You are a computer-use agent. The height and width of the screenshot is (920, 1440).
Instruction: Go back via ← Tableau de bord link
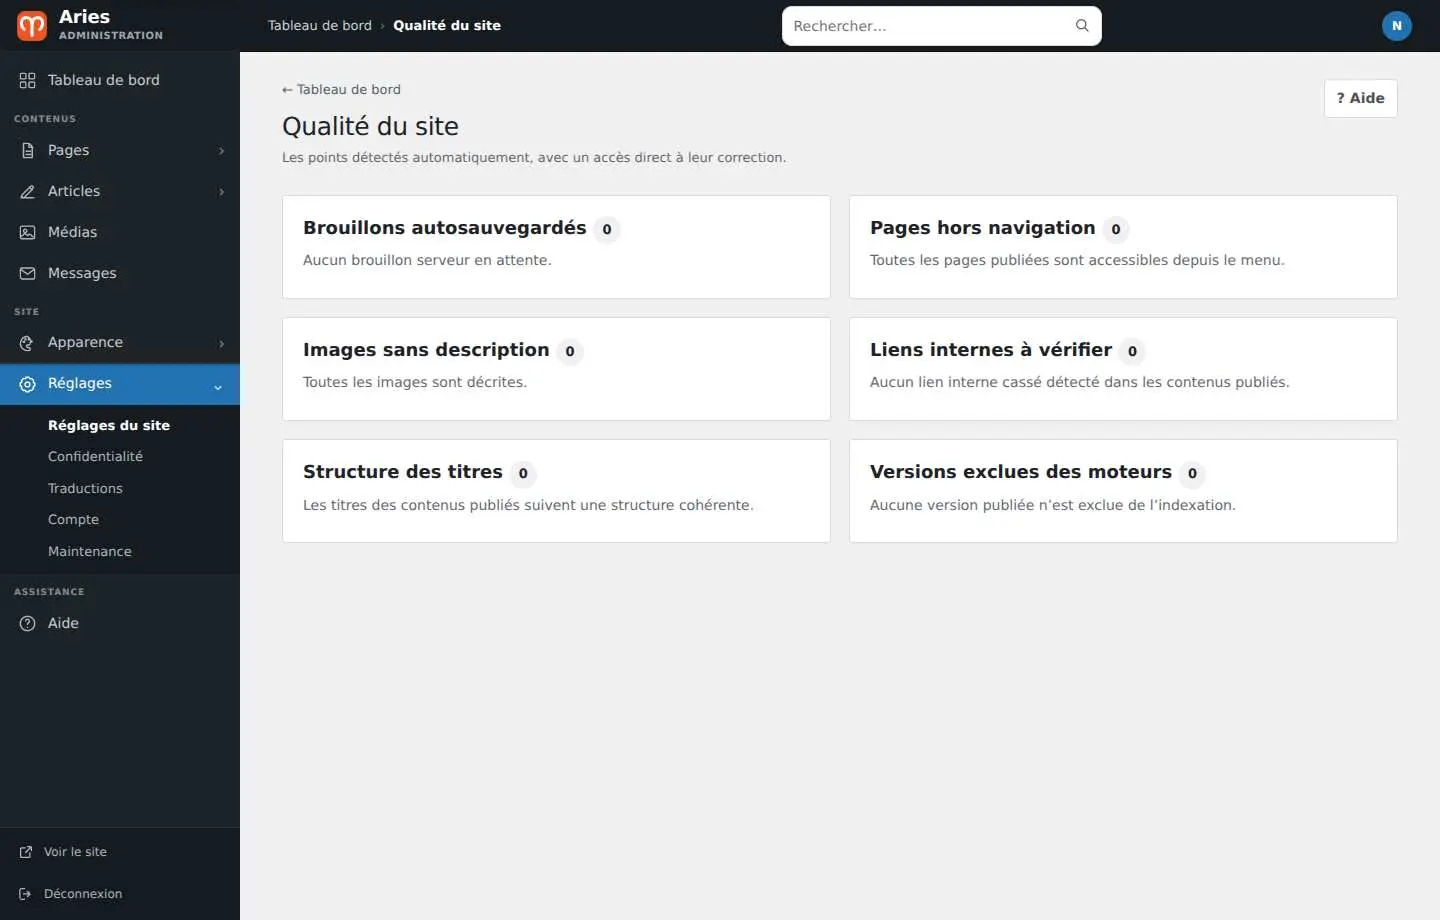click(x=341, y=89)
